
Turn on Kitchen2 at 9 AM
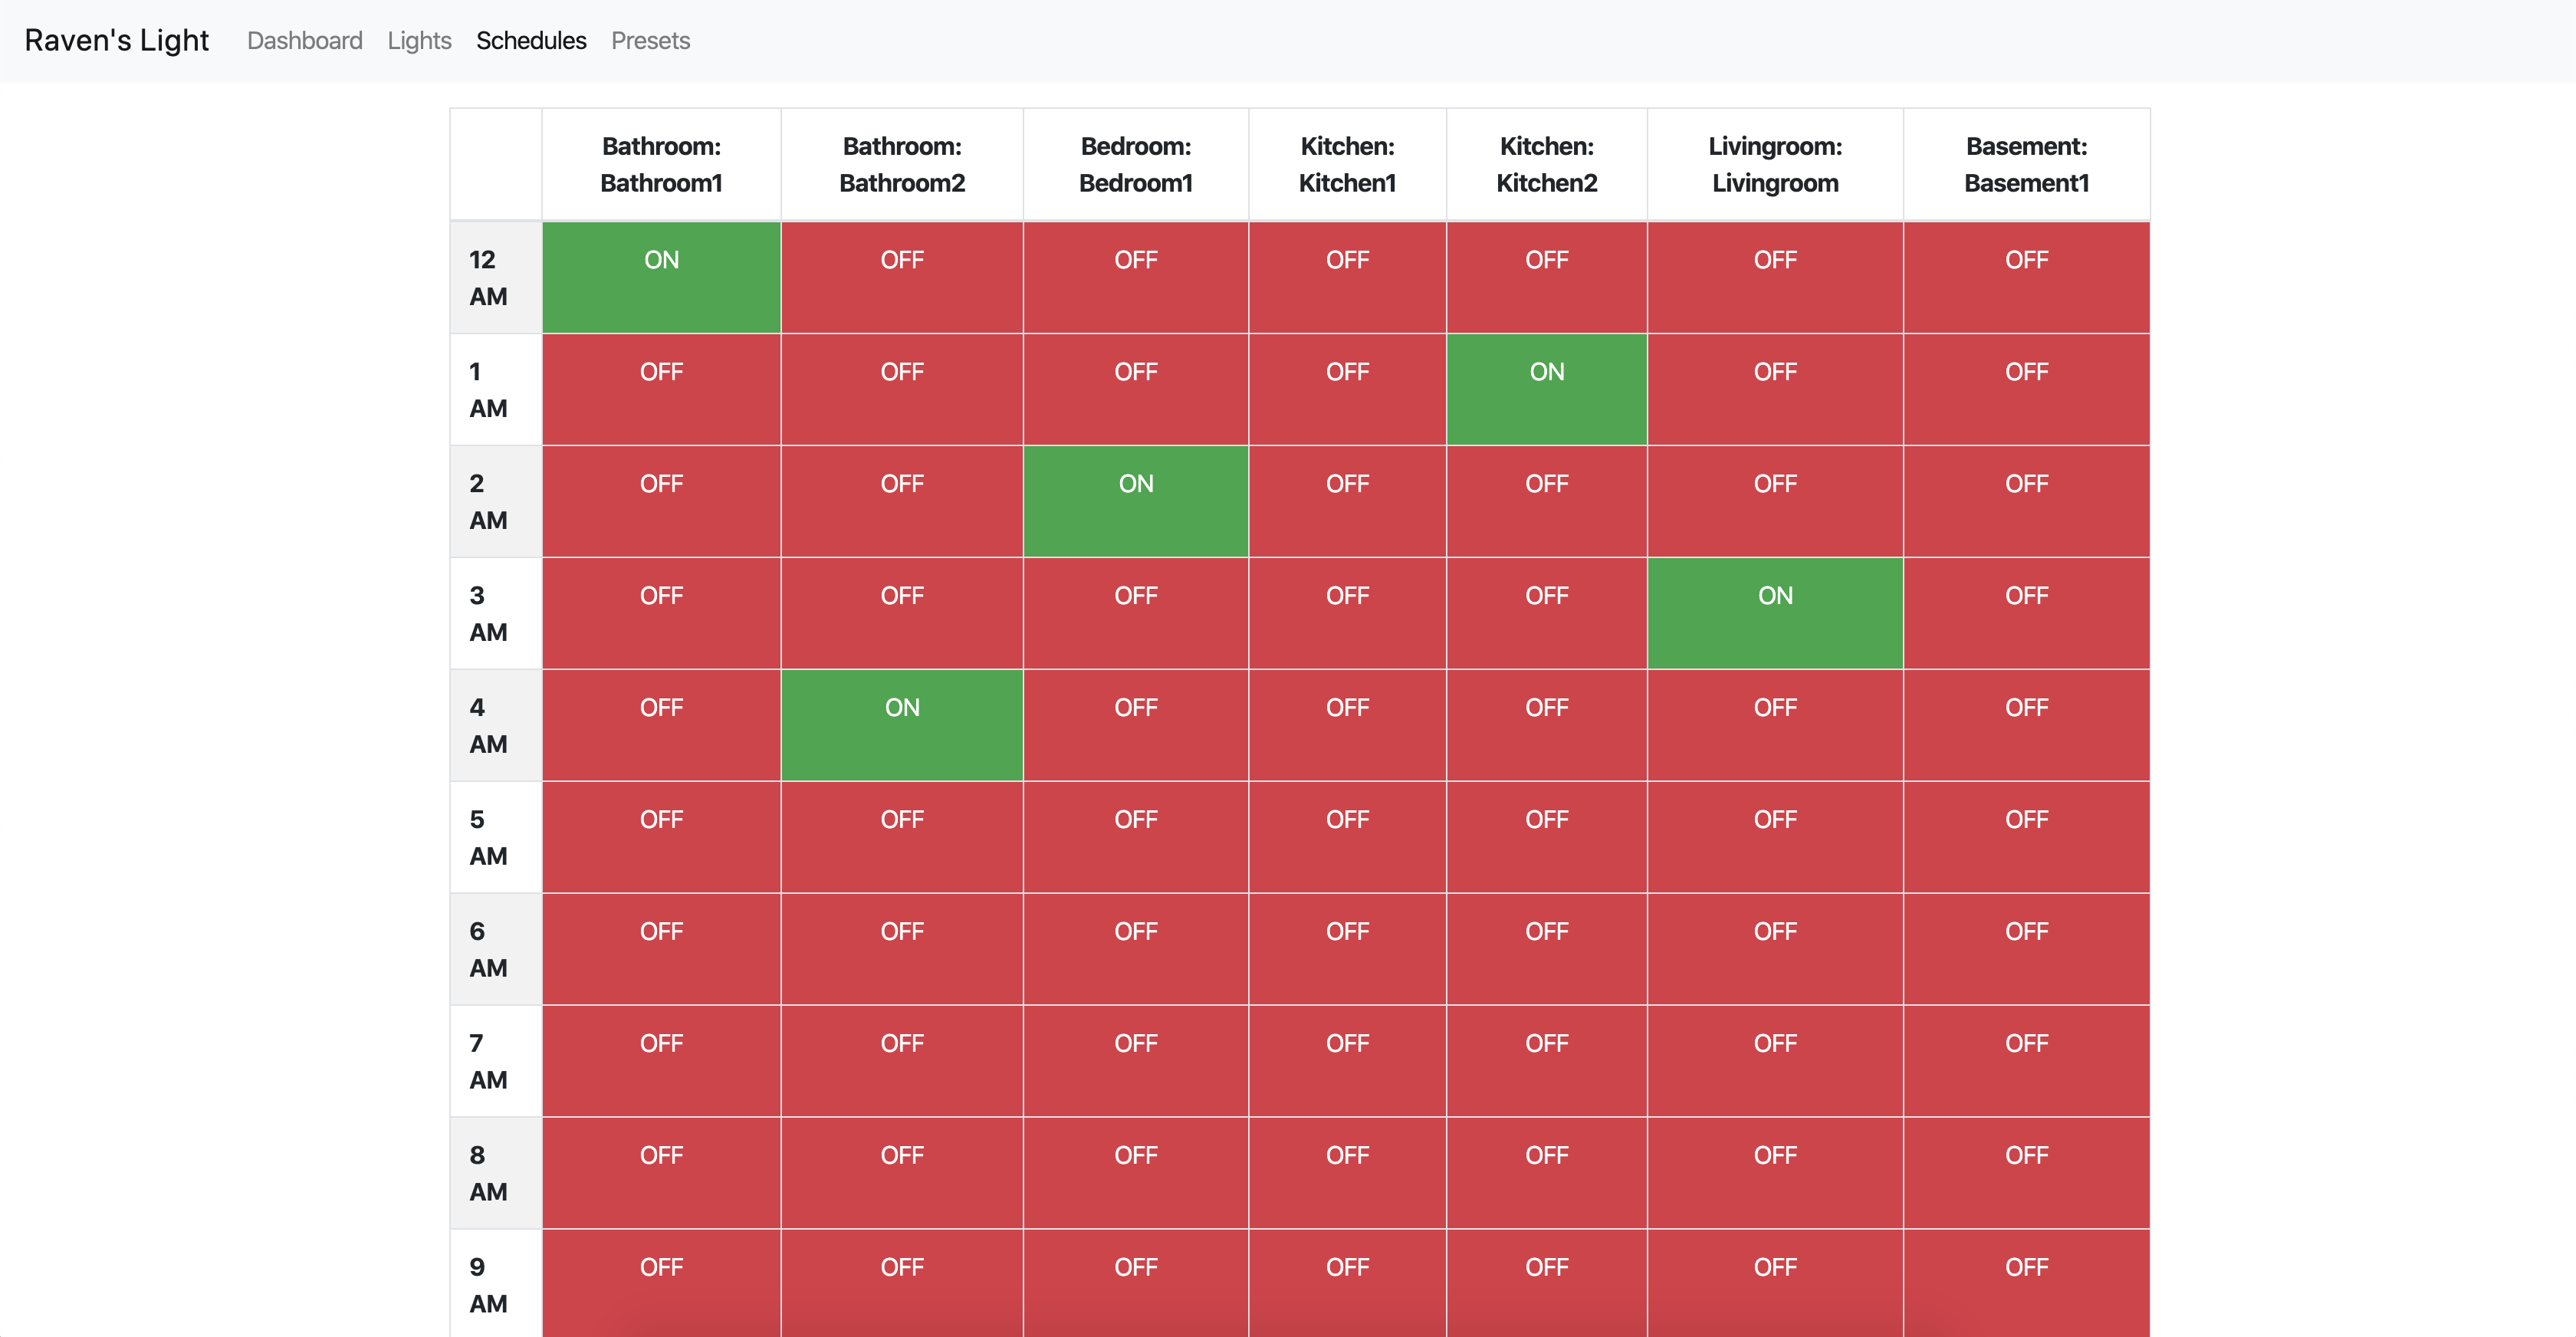pos(1546,1283)
